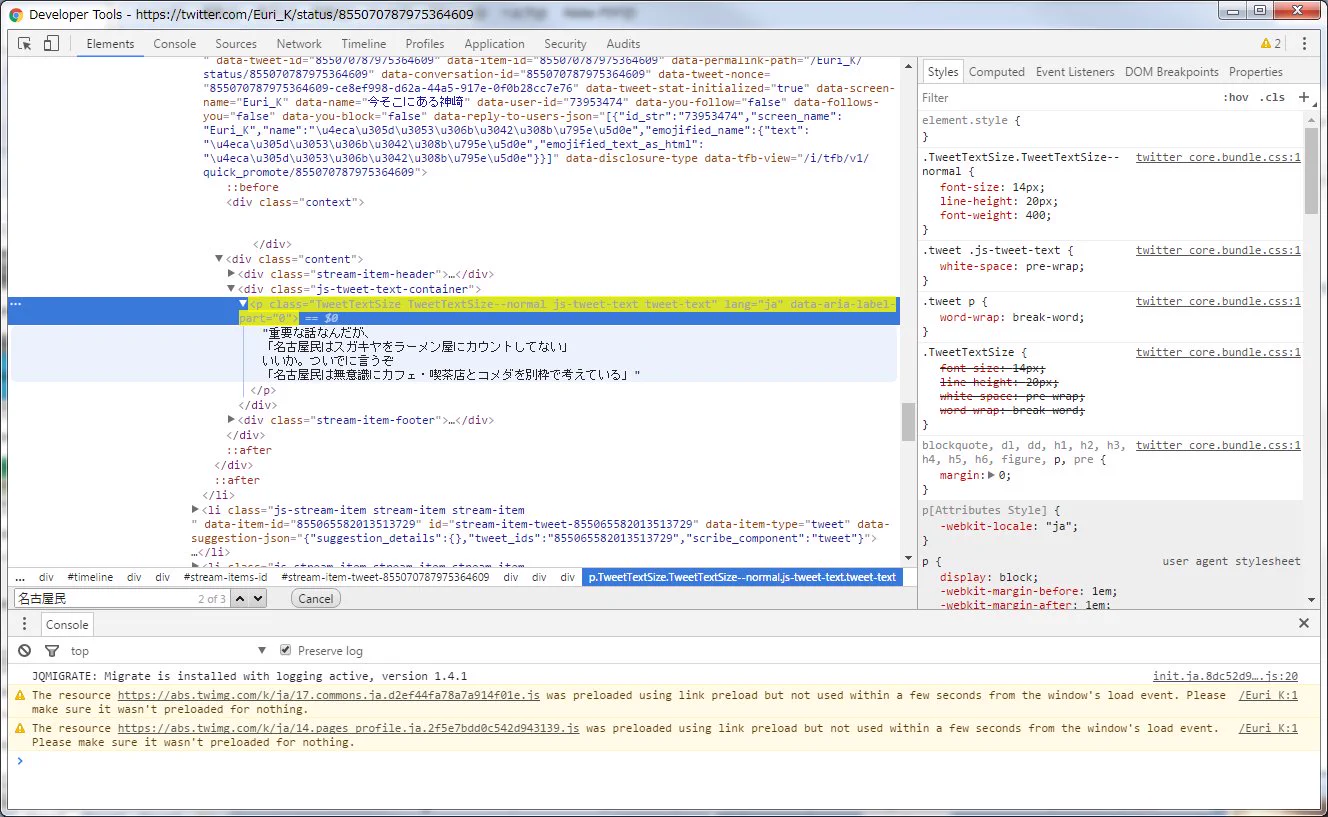Click the yellow warning count indicator
Image resolution: width=1328 pixels, height=817 pixels.
coord(1271,44)
